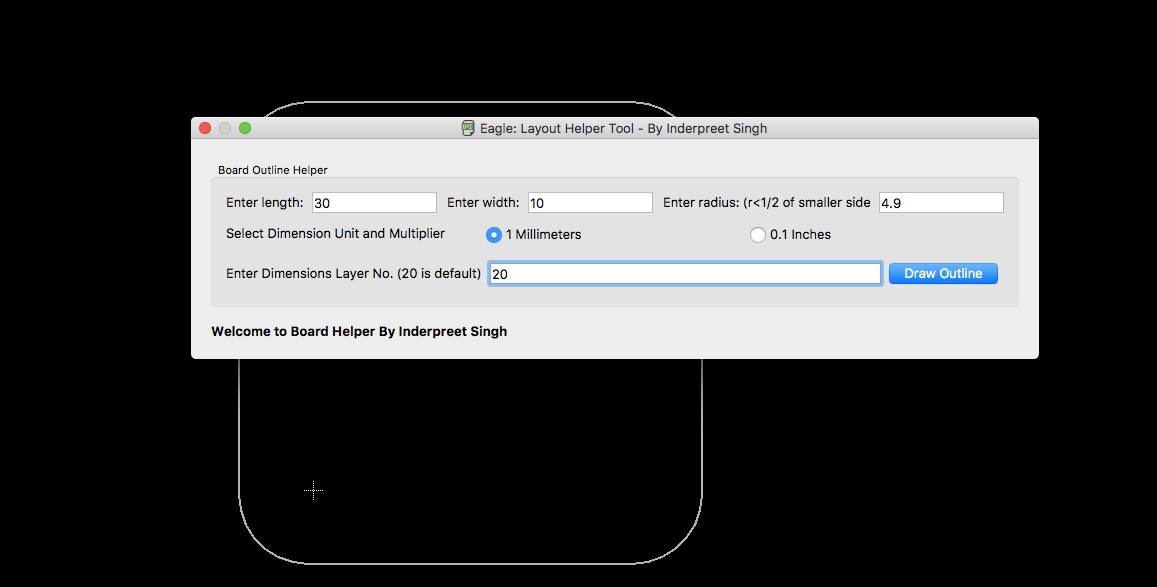1157x587 pixels.
Task: Click the 'Enter Dimensions Layer No.' label
Action: [x=353, y=274]
